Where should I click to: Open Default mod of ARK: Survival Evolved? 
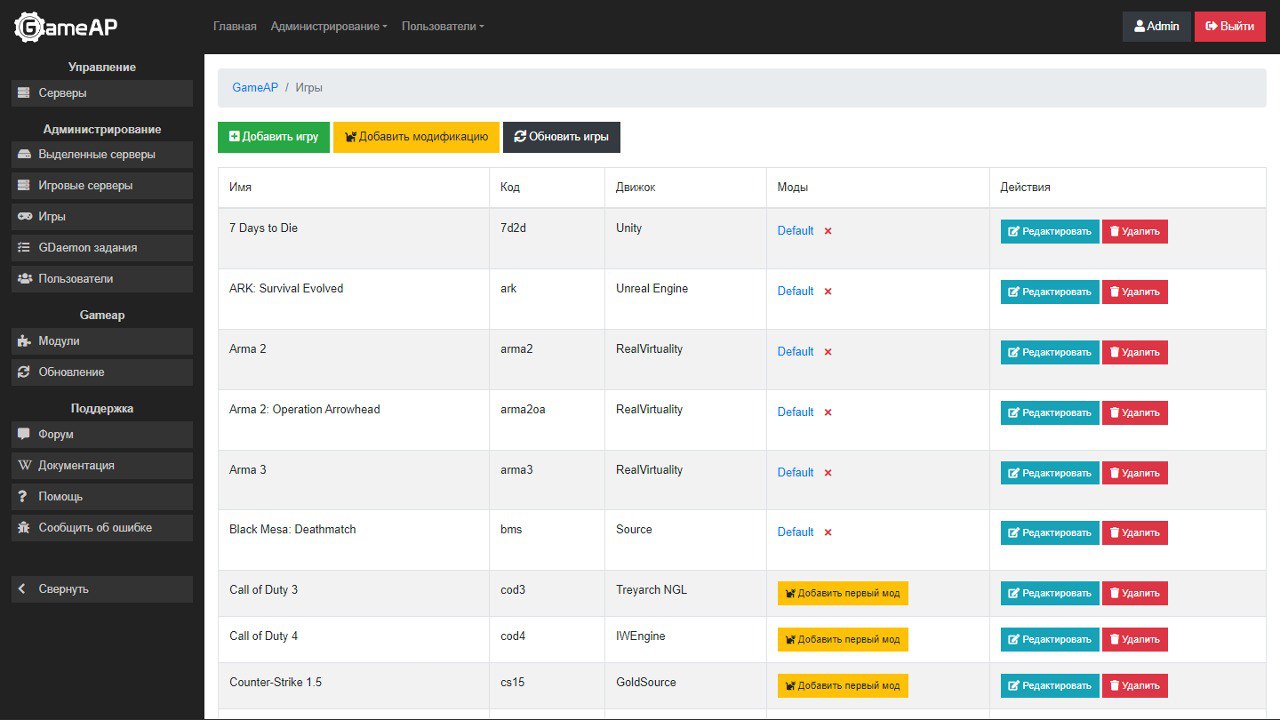point(796,291)
